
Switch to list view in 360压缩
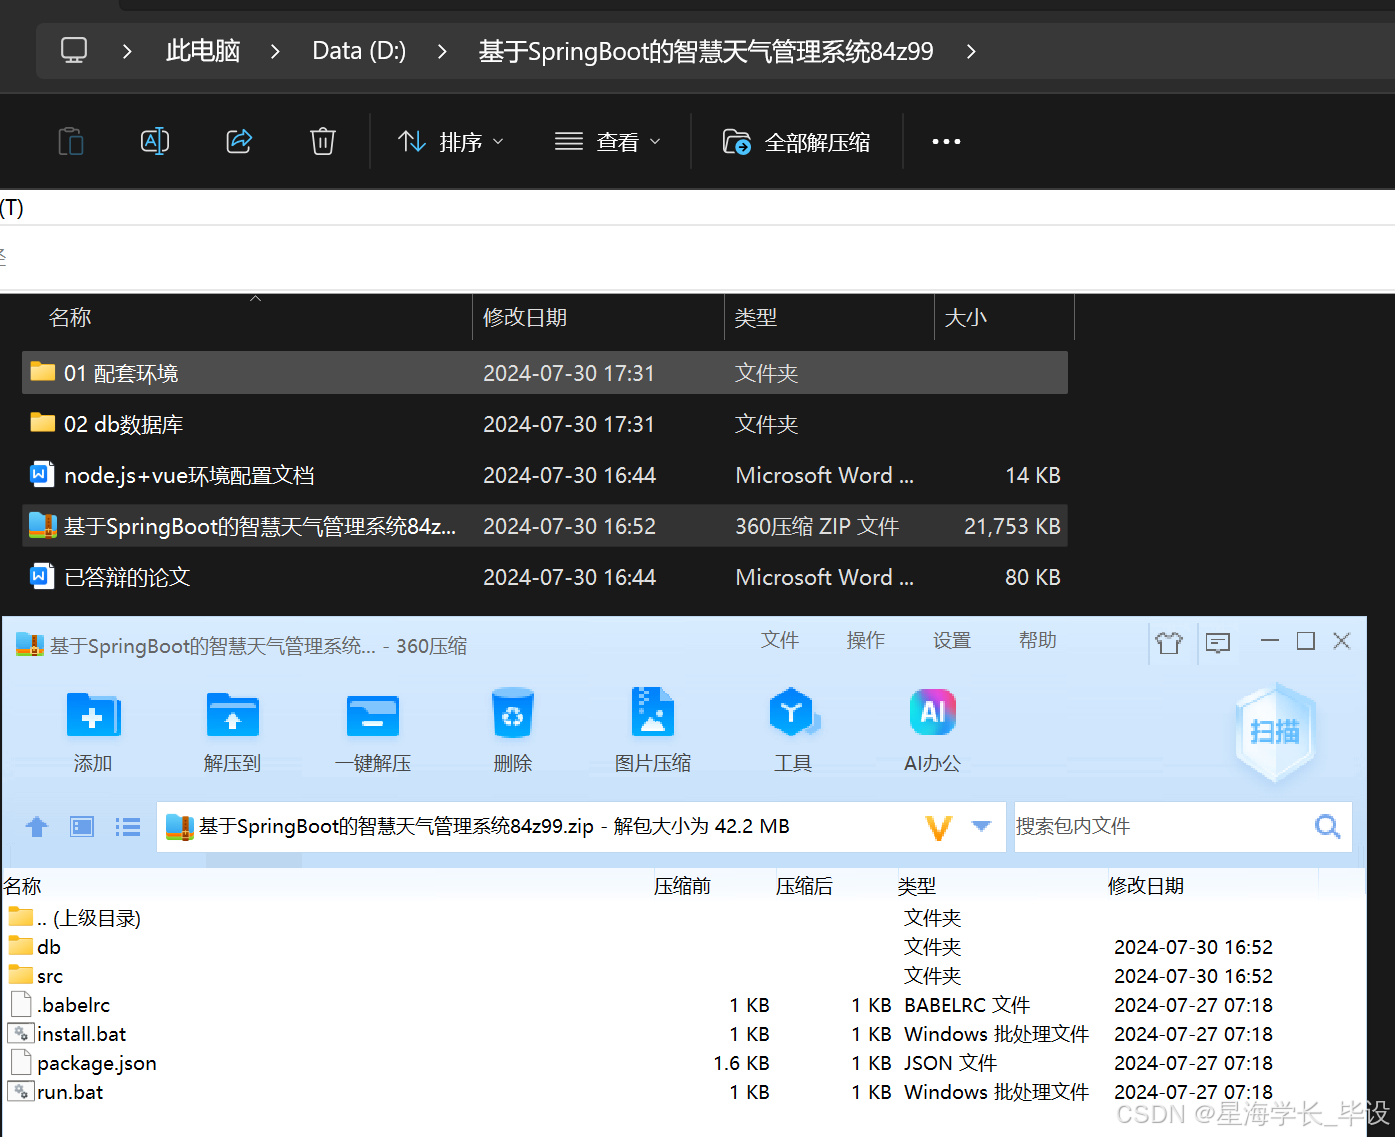click(x=128, y=827)
